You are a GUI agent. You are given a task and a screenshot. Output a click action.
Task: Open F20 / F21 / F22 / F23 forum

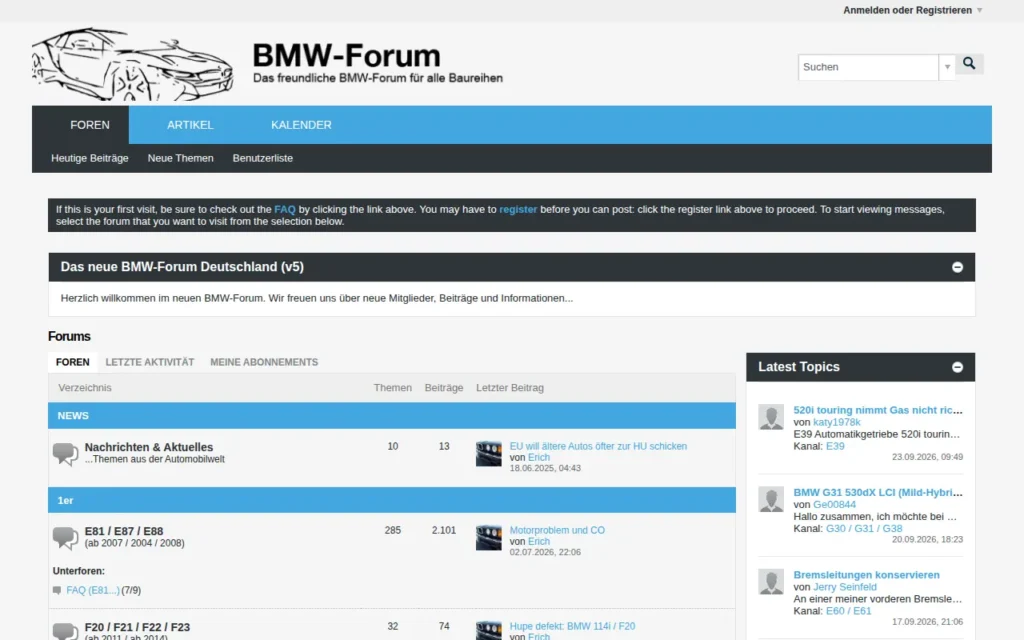pos(137,628)
